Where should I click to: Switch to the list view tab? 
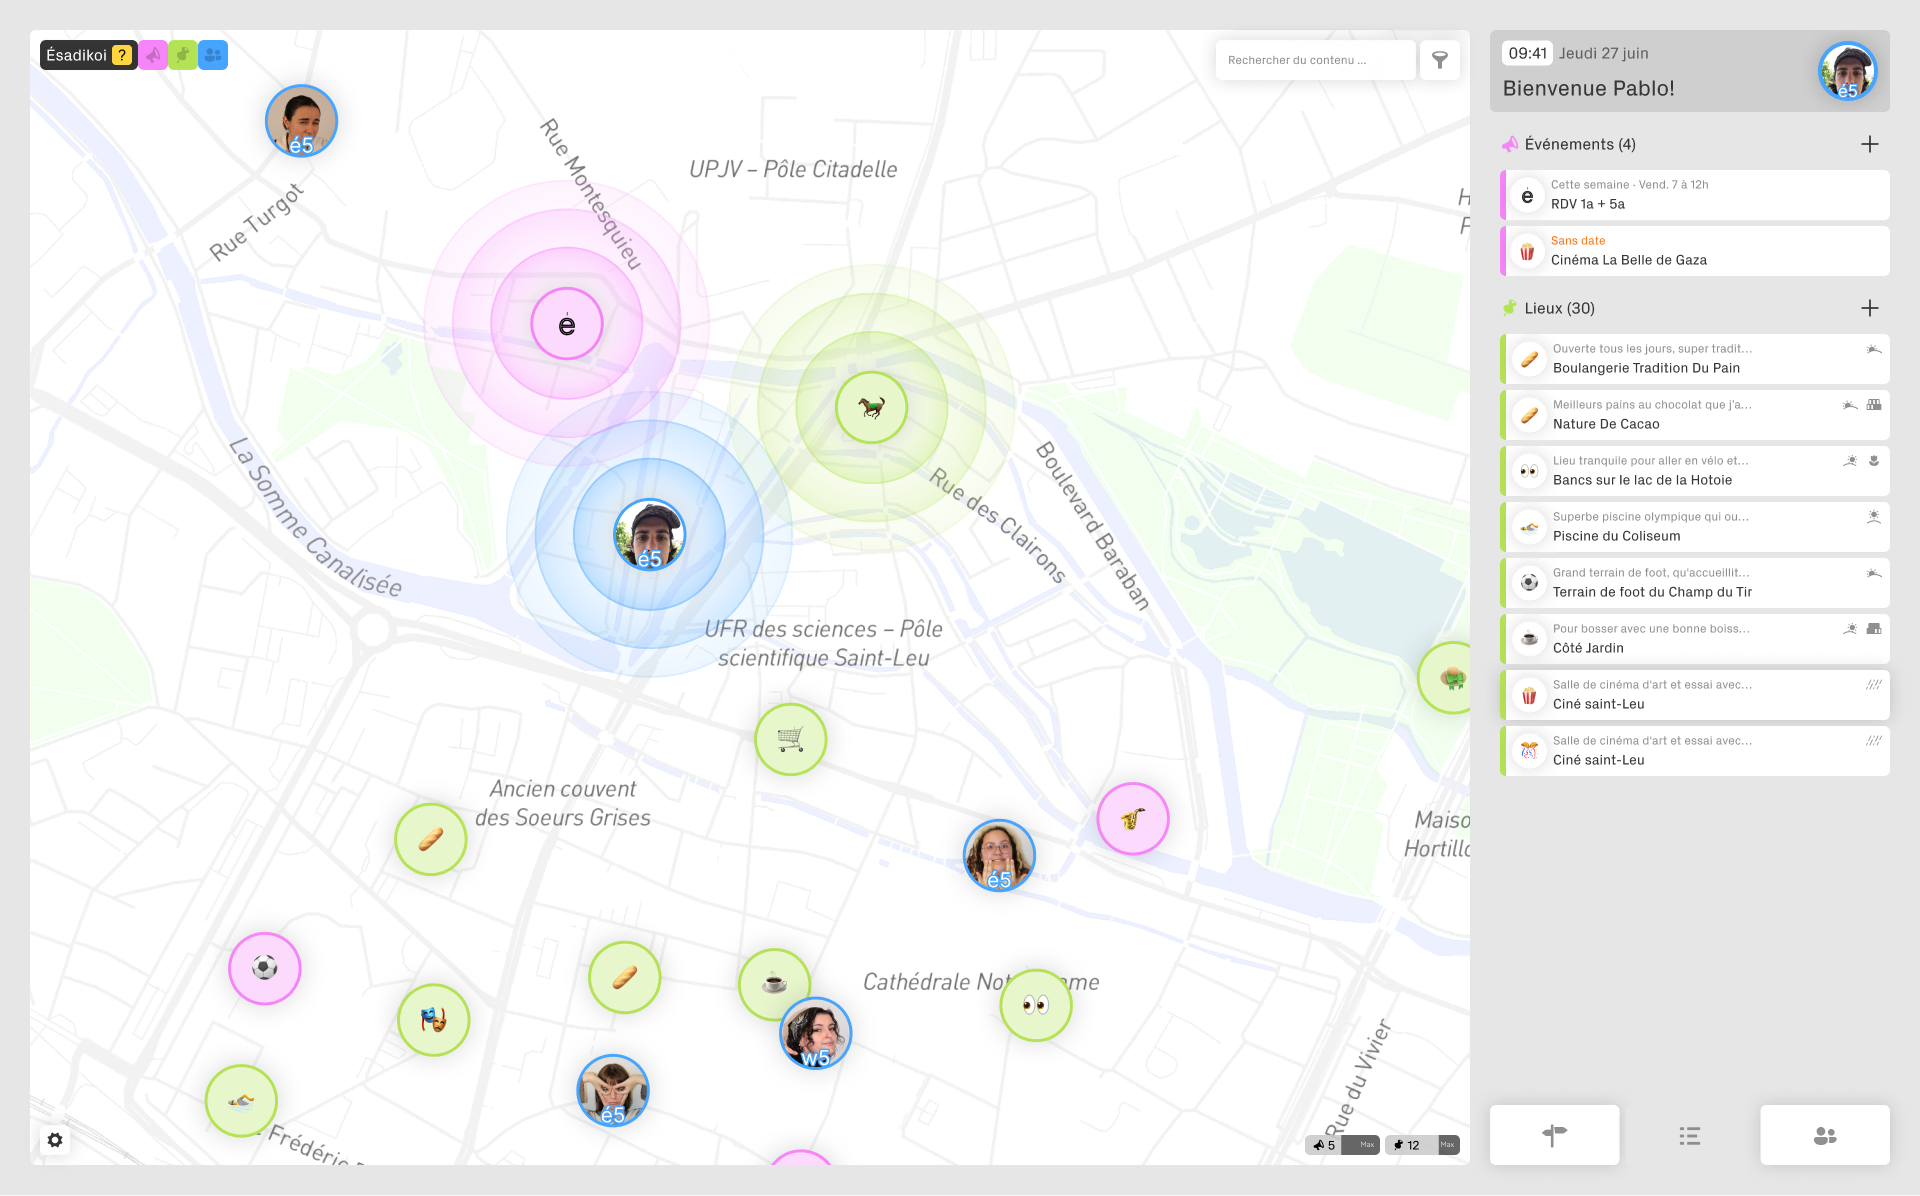click(1689, 1135)
